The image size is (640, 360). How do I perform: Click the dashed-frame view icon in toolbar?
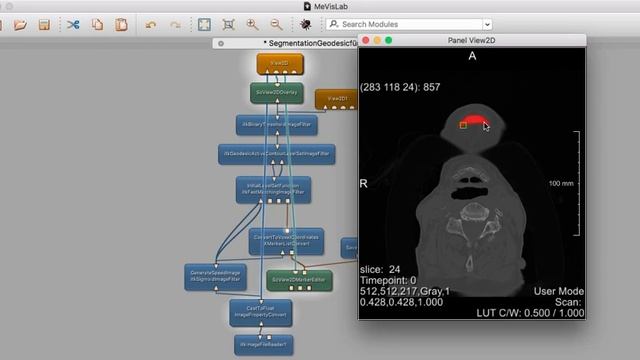204,24
